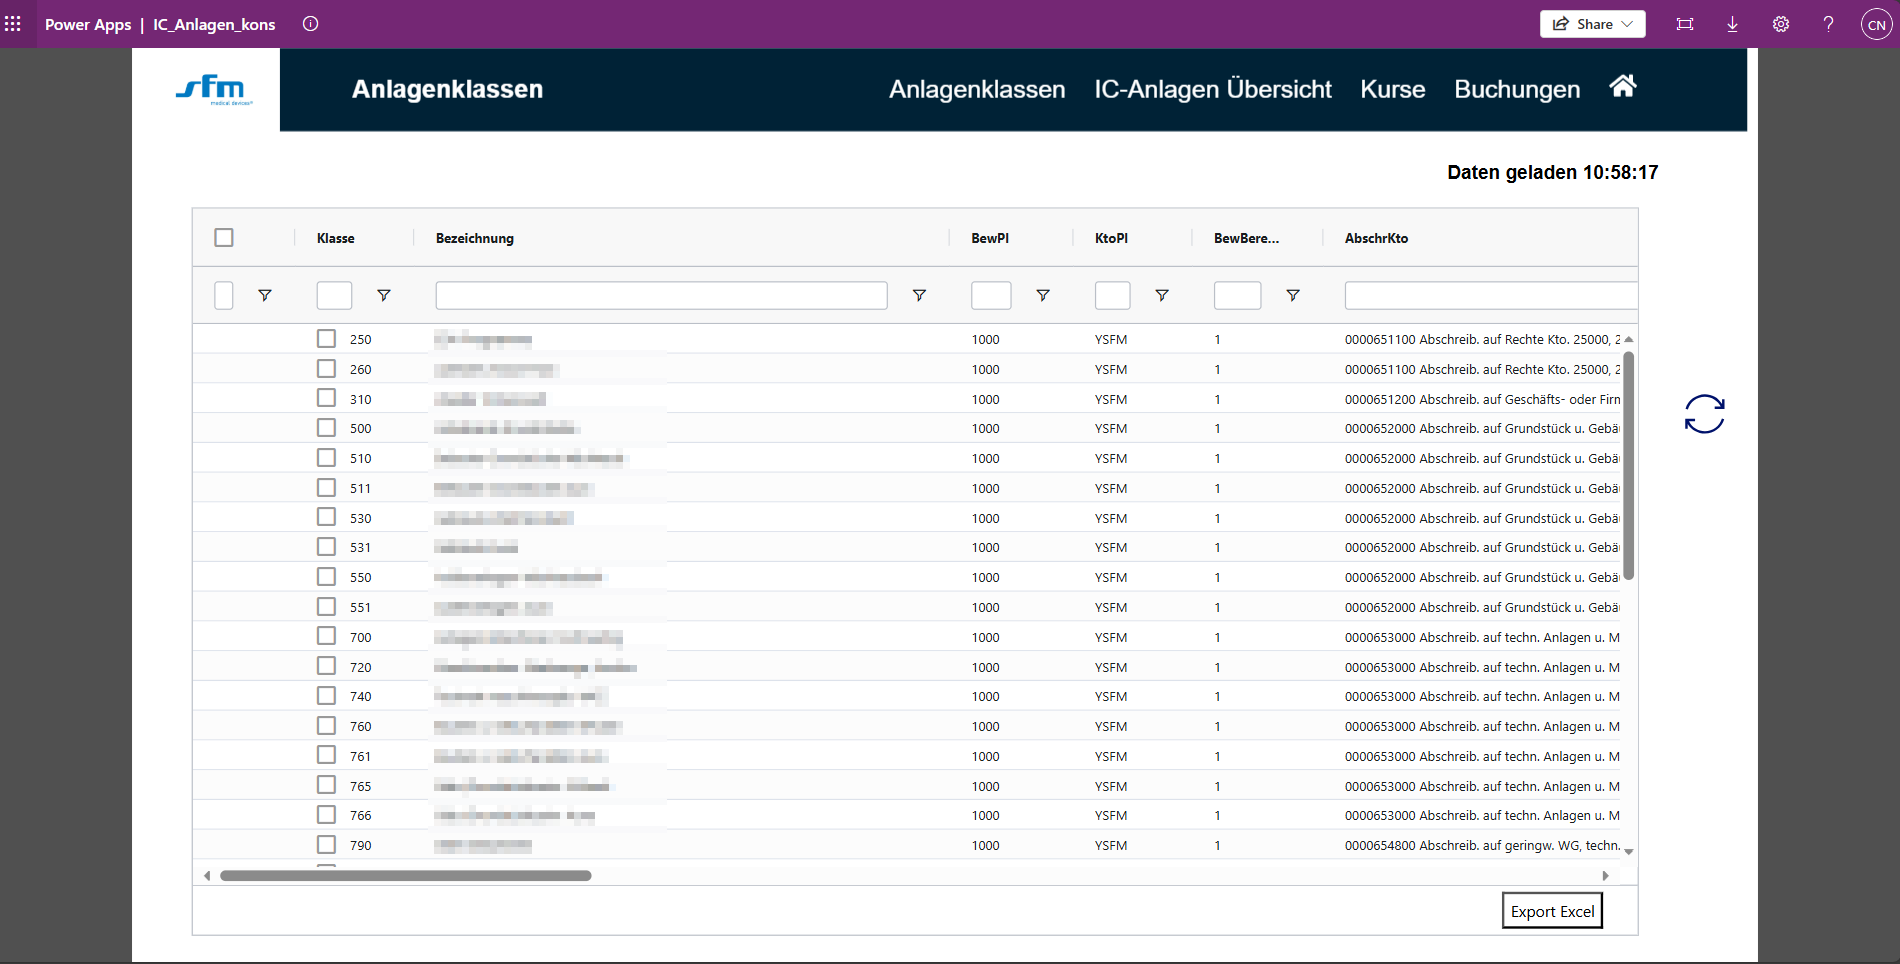Go to IC-Anlagen Übersicht page

[1212, 89]
